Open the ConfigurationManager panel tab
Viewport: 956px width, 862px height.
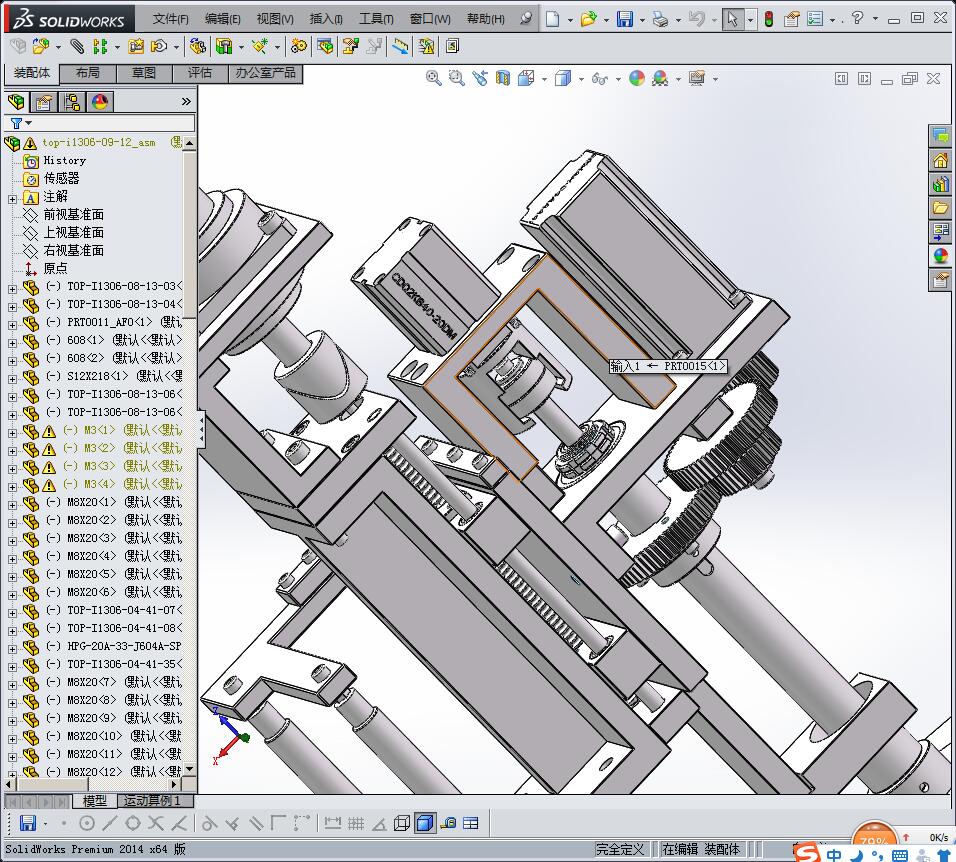(x=72, y=102)
